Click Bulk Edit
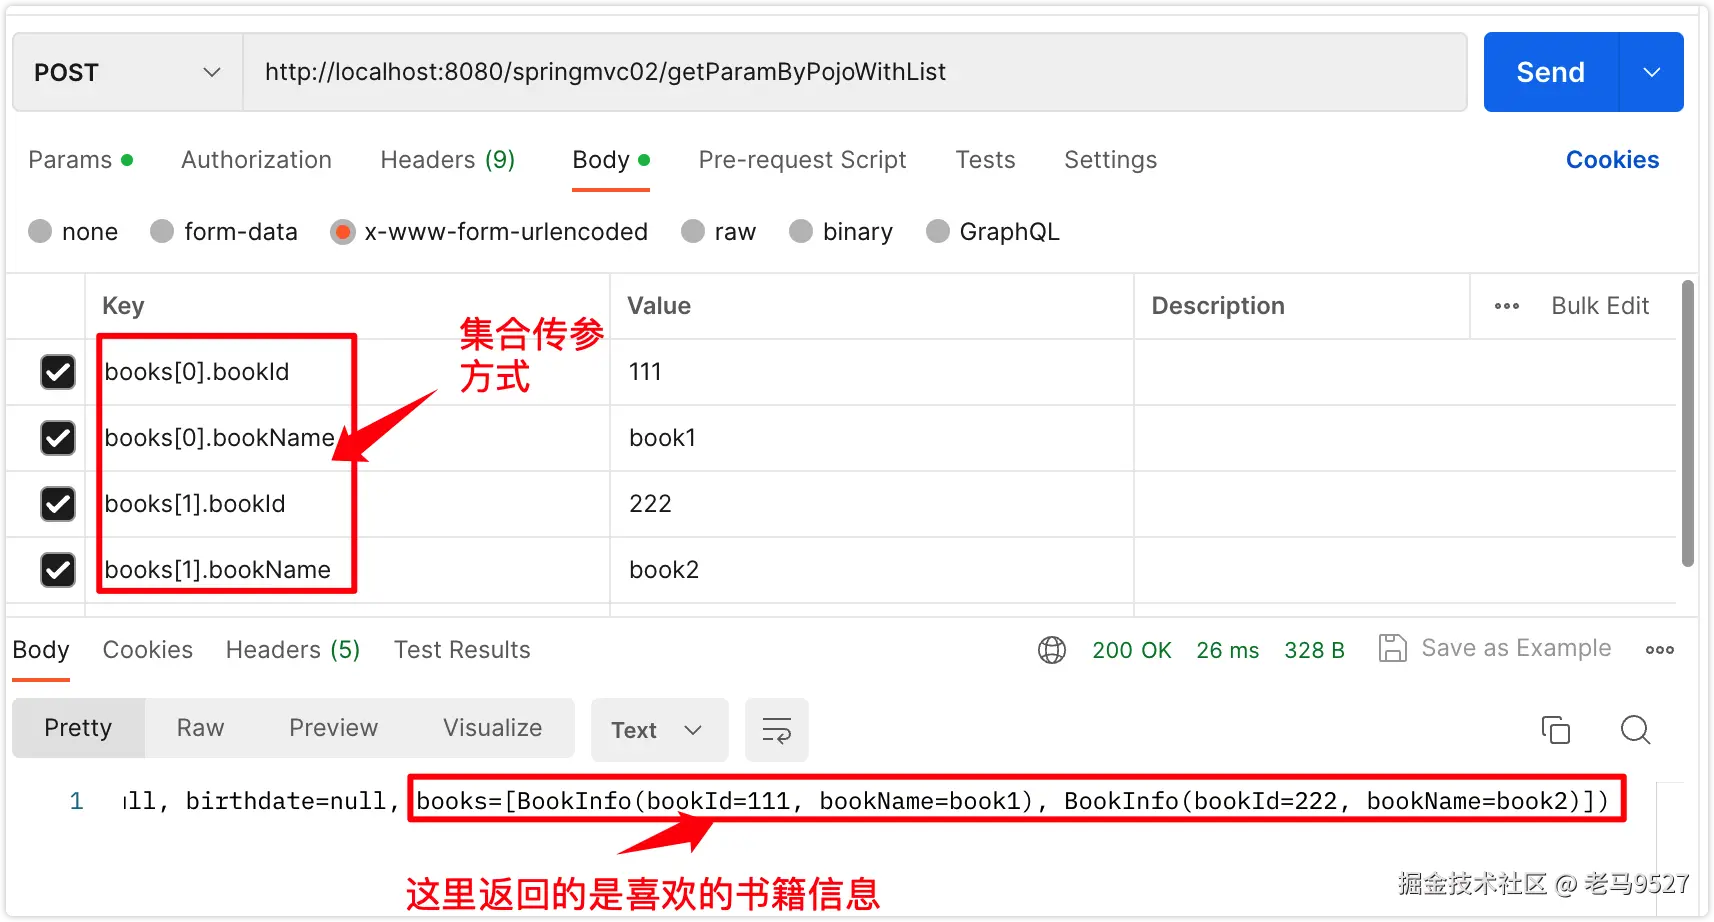 pyautogui.click(x=1600, y=306)
